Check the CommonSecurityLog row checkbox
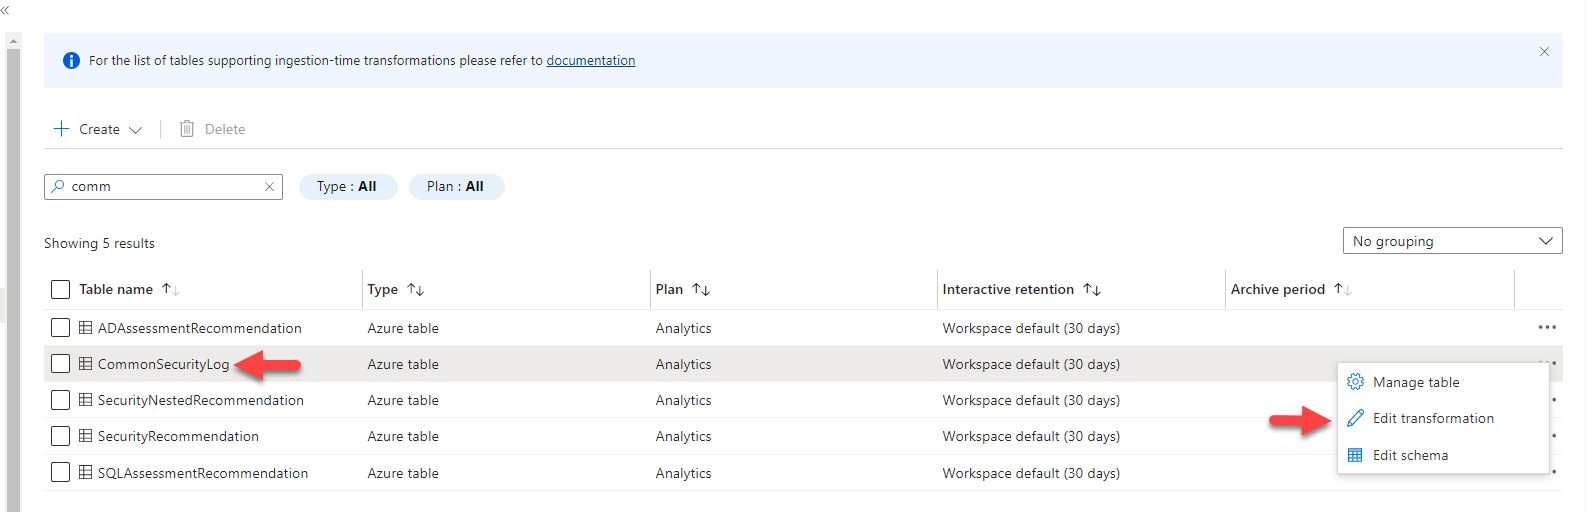 [x=60, y=364]
